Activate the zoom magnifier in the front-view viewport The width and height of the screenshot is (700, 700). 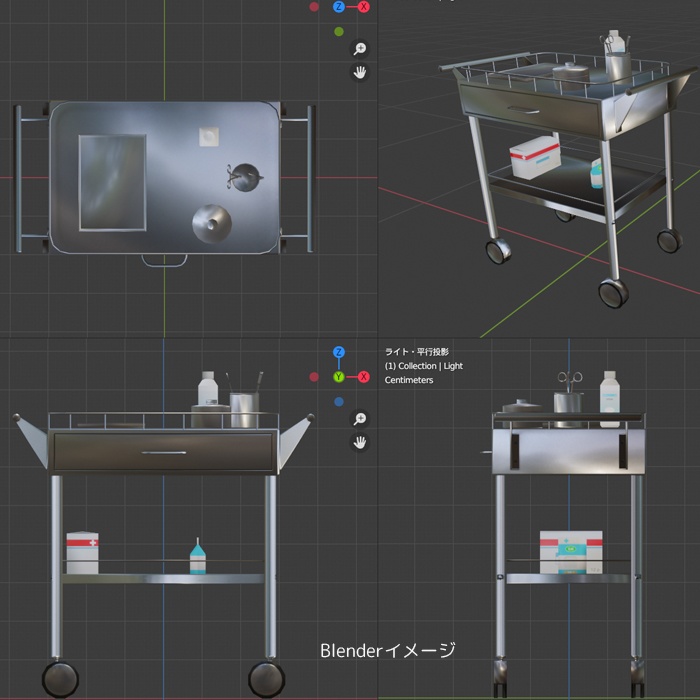(359, 419)
